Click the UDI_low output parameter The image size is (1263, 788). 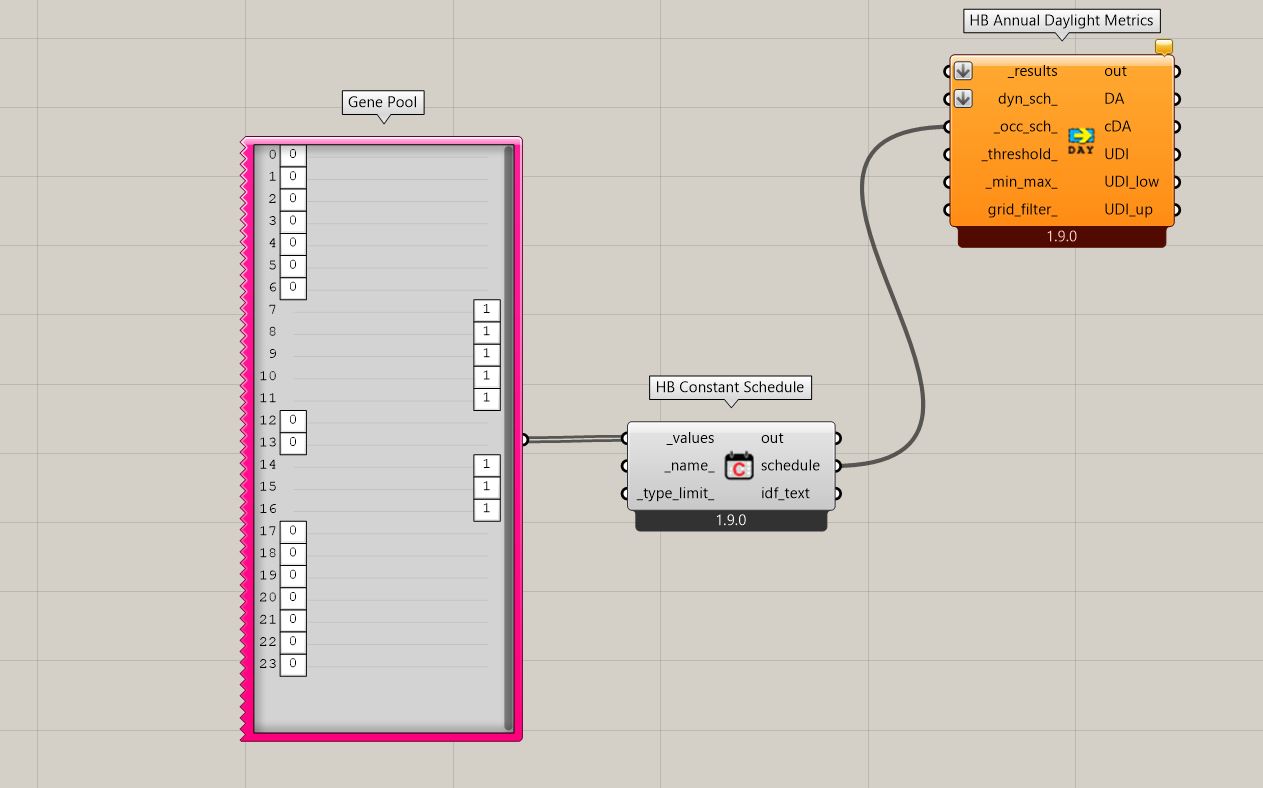click(1131, 182)
